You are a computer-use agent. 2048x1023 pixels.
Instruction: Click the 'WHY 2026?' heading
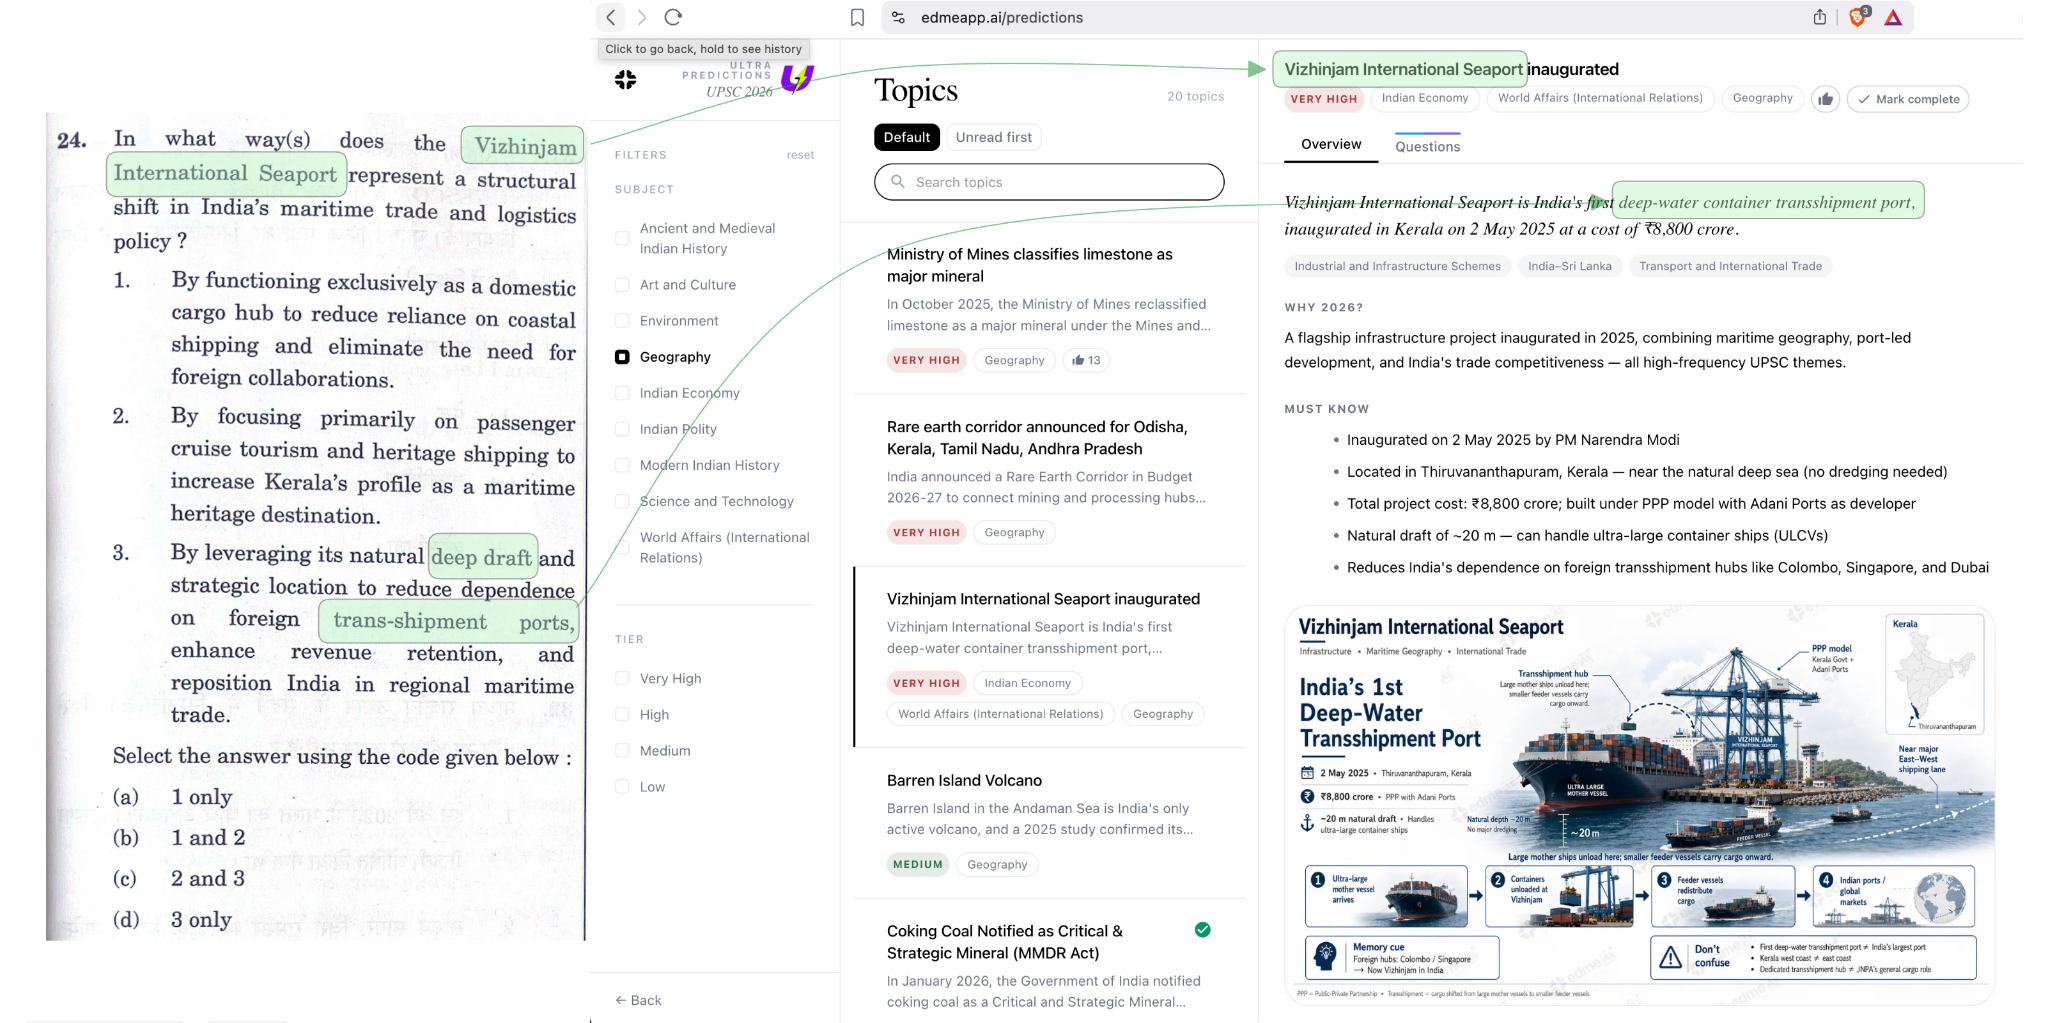[1324, 308]
